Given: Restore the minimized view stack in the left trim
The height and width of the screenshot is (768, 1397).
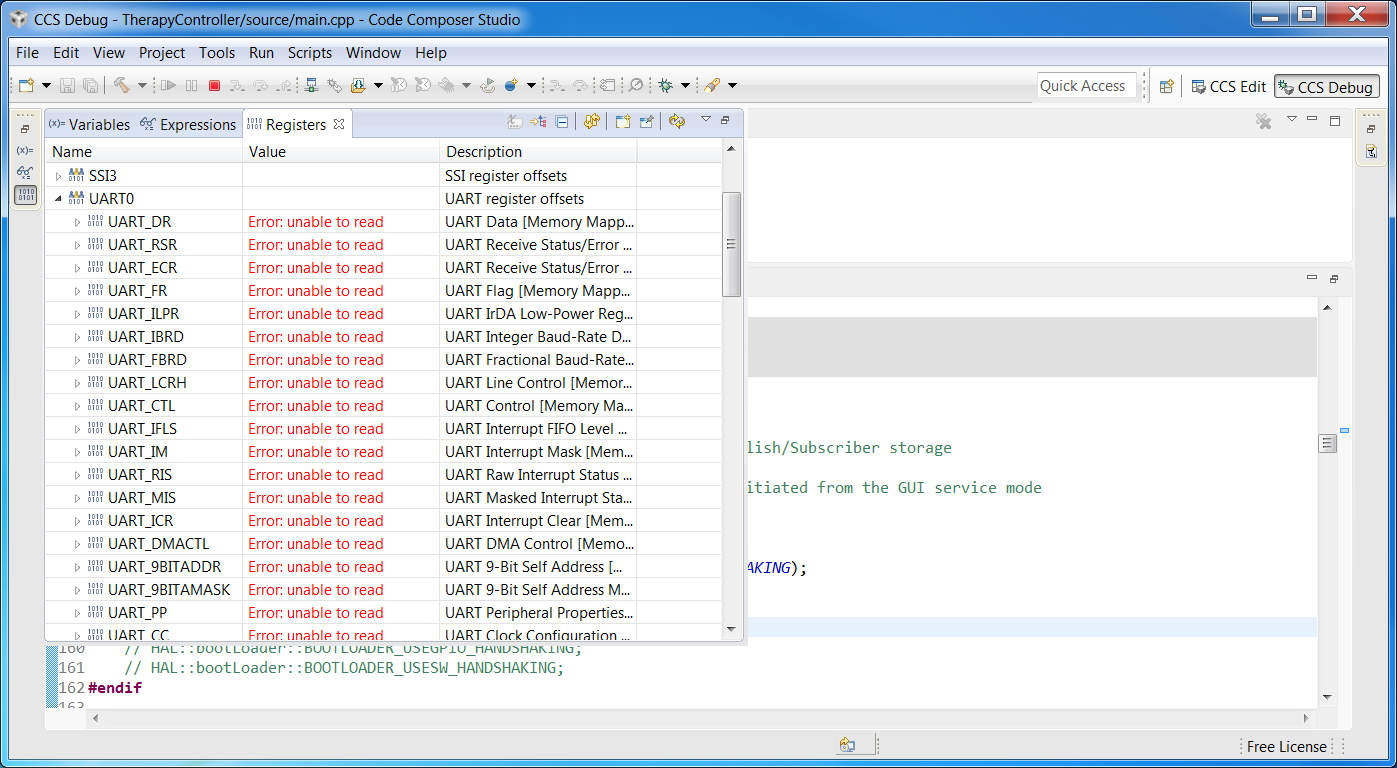Looking at the screenshot, I should click(x=26, y=128).
